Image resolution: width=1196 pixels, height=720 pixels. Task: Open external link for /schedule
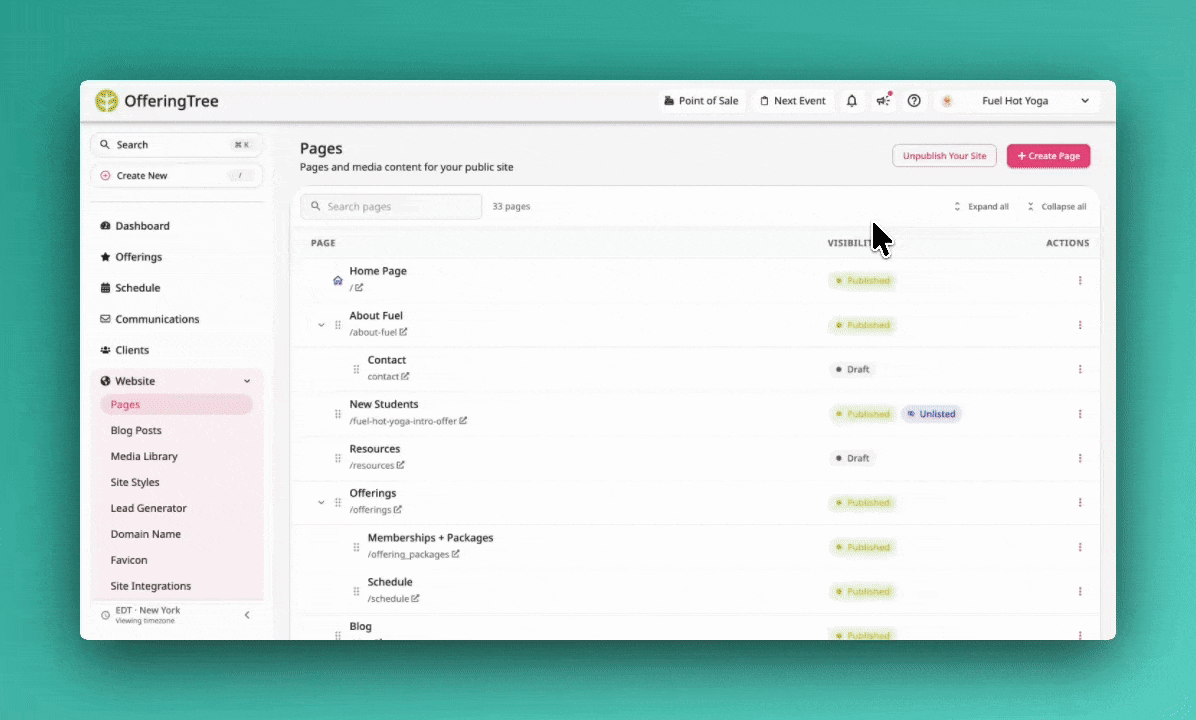(x=415, y=599)
